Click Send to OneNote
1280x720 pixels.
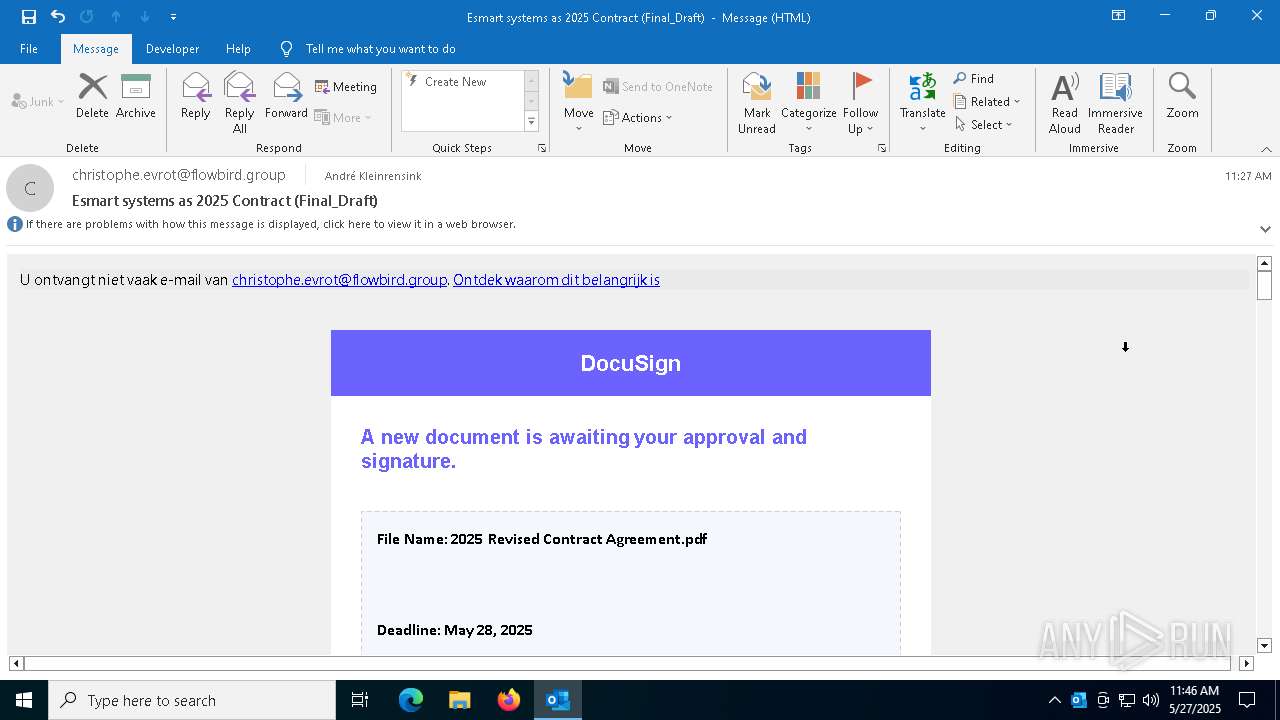[x=658, y=87]
